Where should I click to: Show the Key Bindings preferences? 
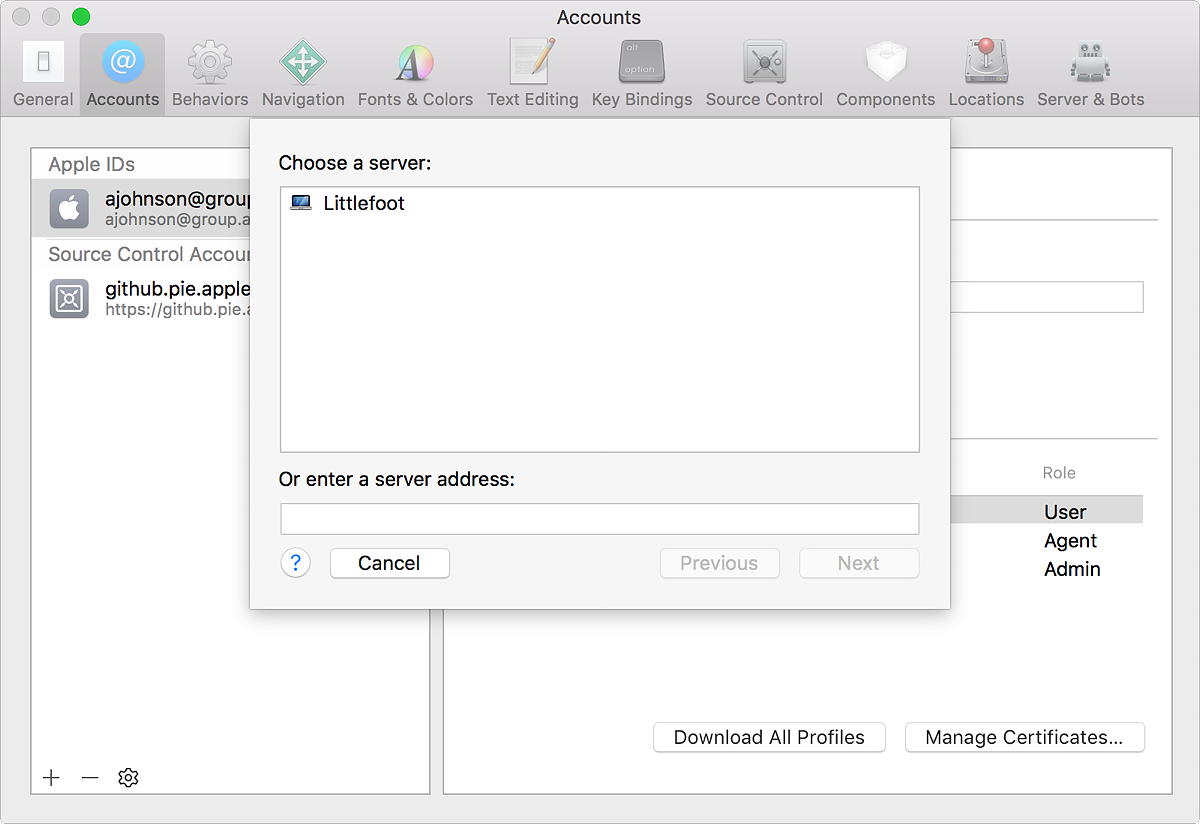click(641, 75)
